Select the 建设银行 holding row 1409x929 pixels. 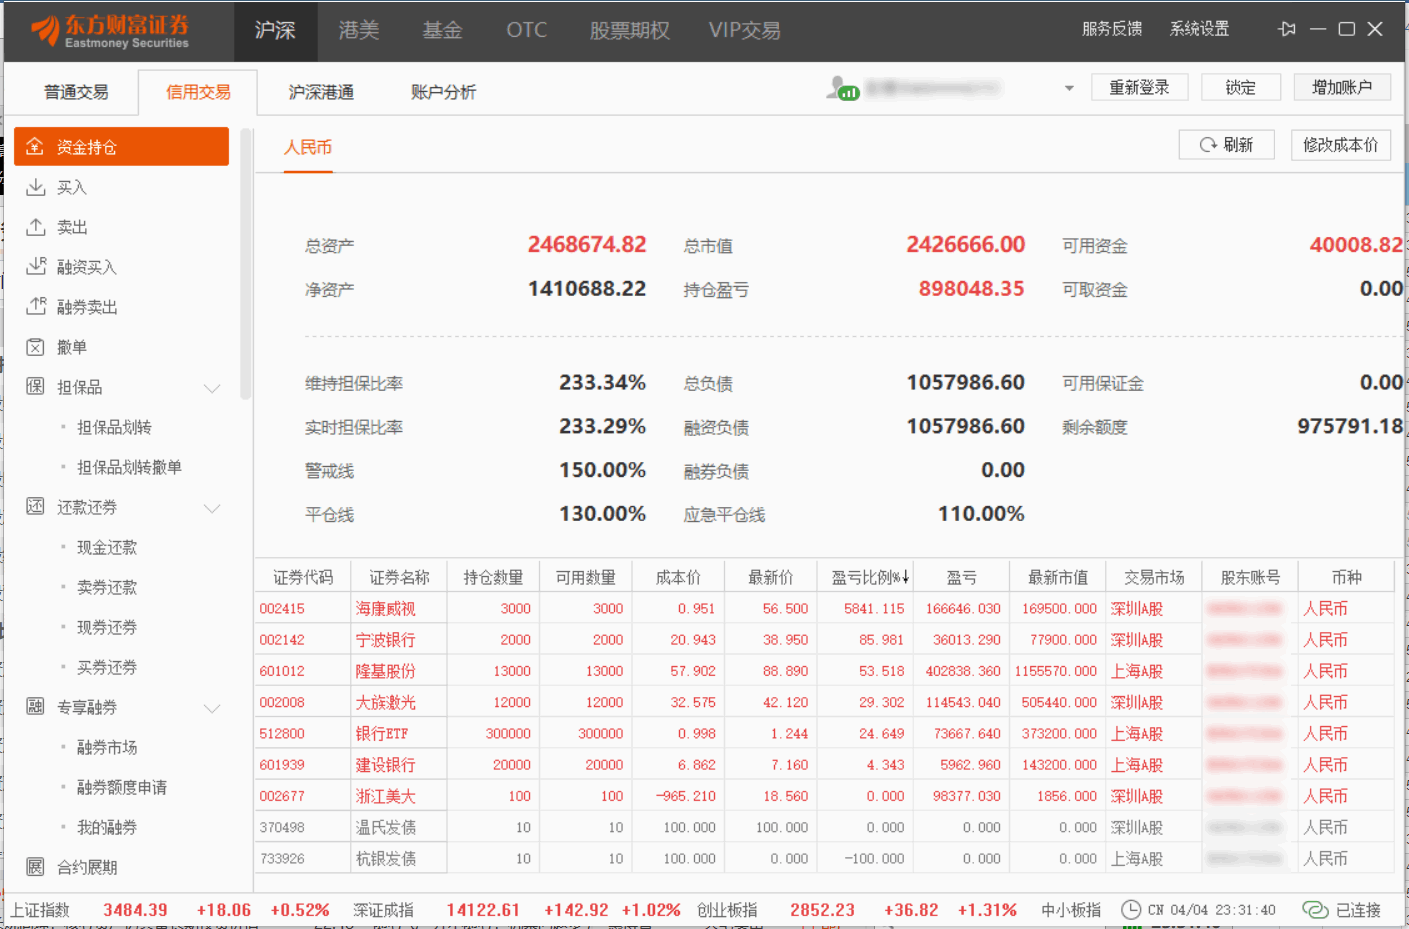tap(824, 764)
